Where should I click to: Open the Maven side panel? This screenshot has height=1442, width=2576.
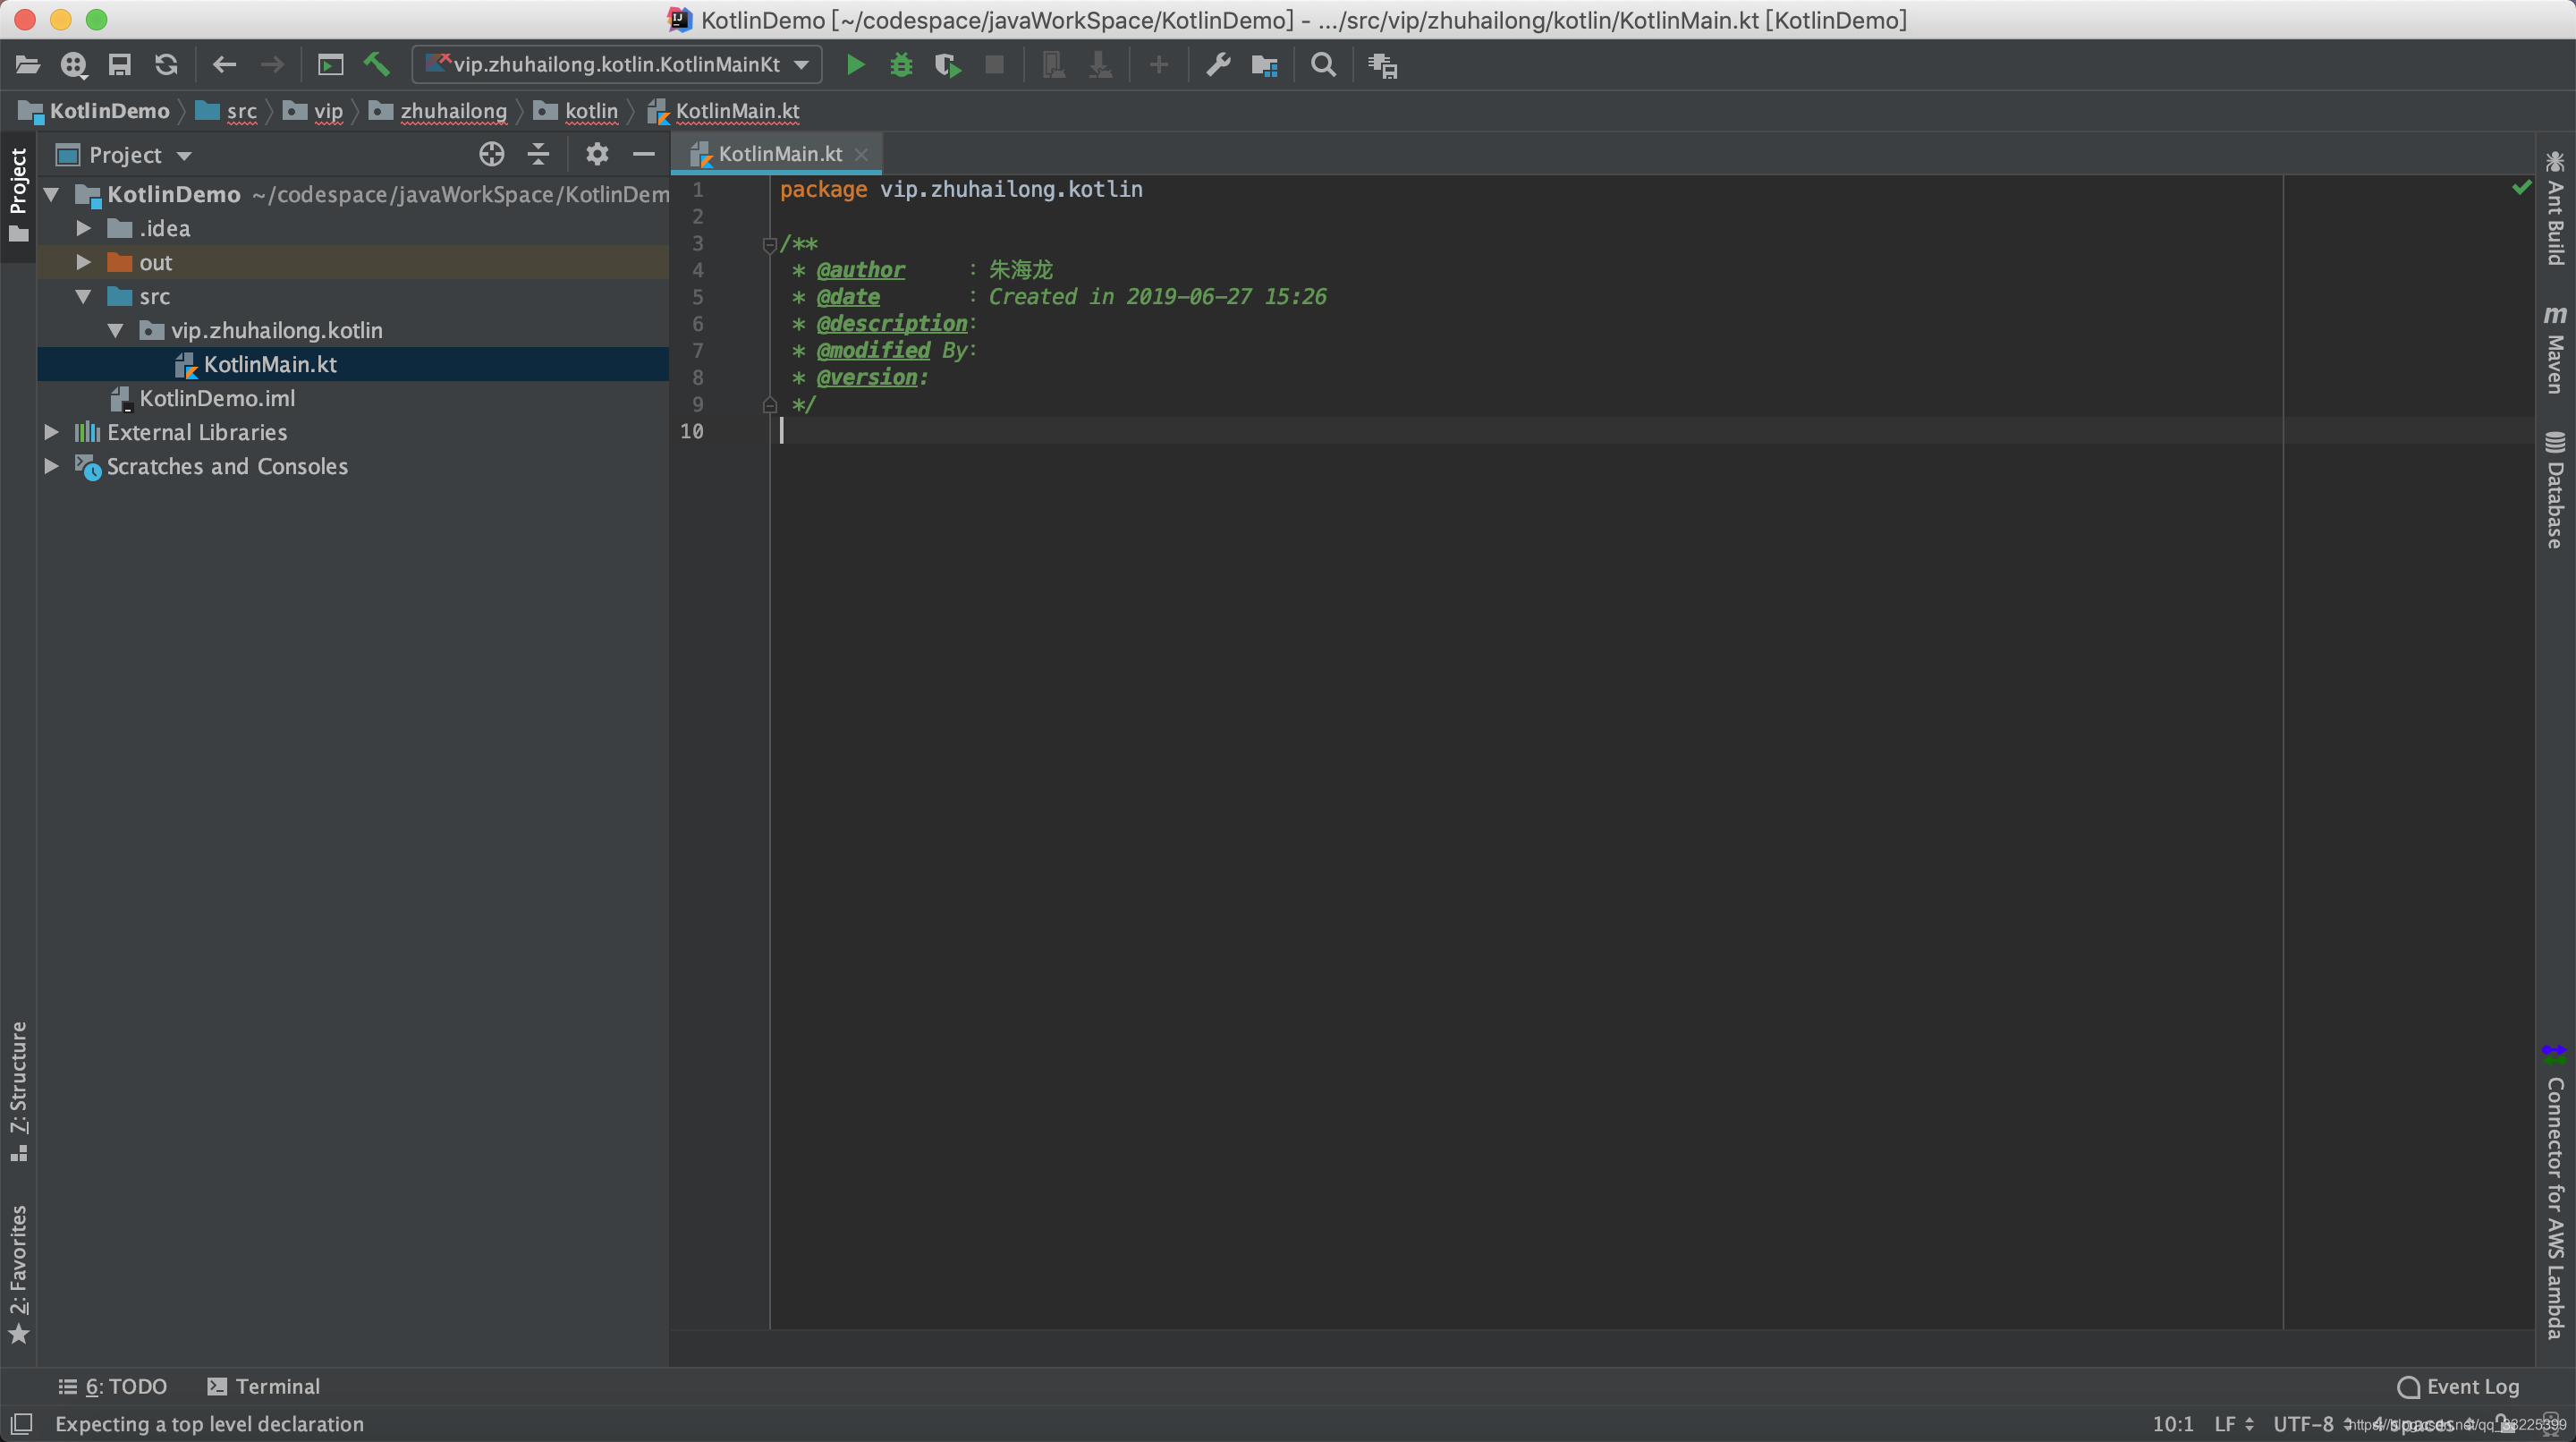coord(2555,350)
